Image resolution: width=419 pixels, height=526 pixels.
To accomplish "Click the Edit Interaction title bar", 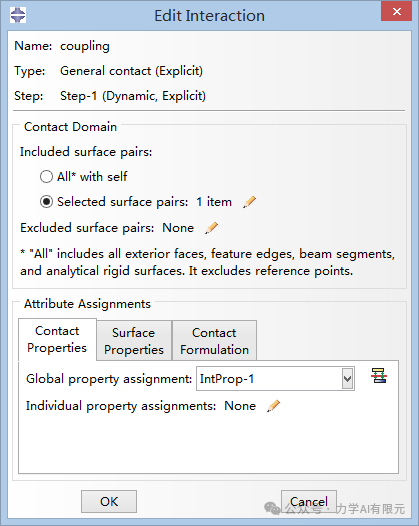I will coord(209,15).
